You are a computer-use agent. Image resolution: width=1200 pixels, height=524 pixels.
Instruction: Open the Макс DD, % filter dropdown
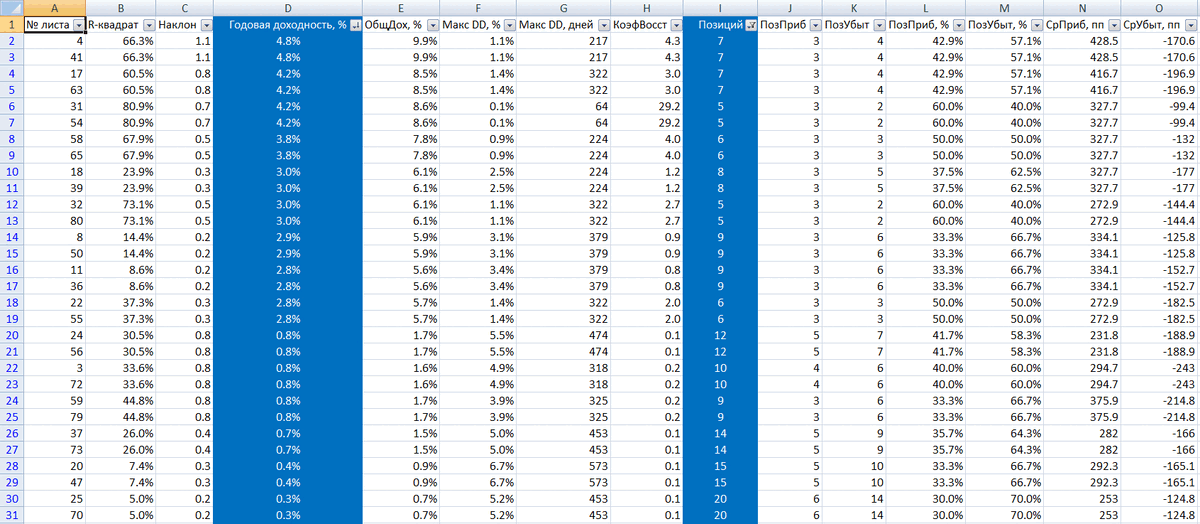[508, 24]
